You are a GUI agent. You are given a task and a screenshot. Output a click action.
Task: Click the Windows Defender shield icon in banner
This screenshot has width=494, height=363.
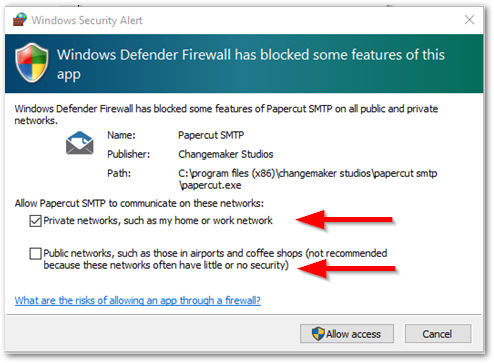point(32,63)
